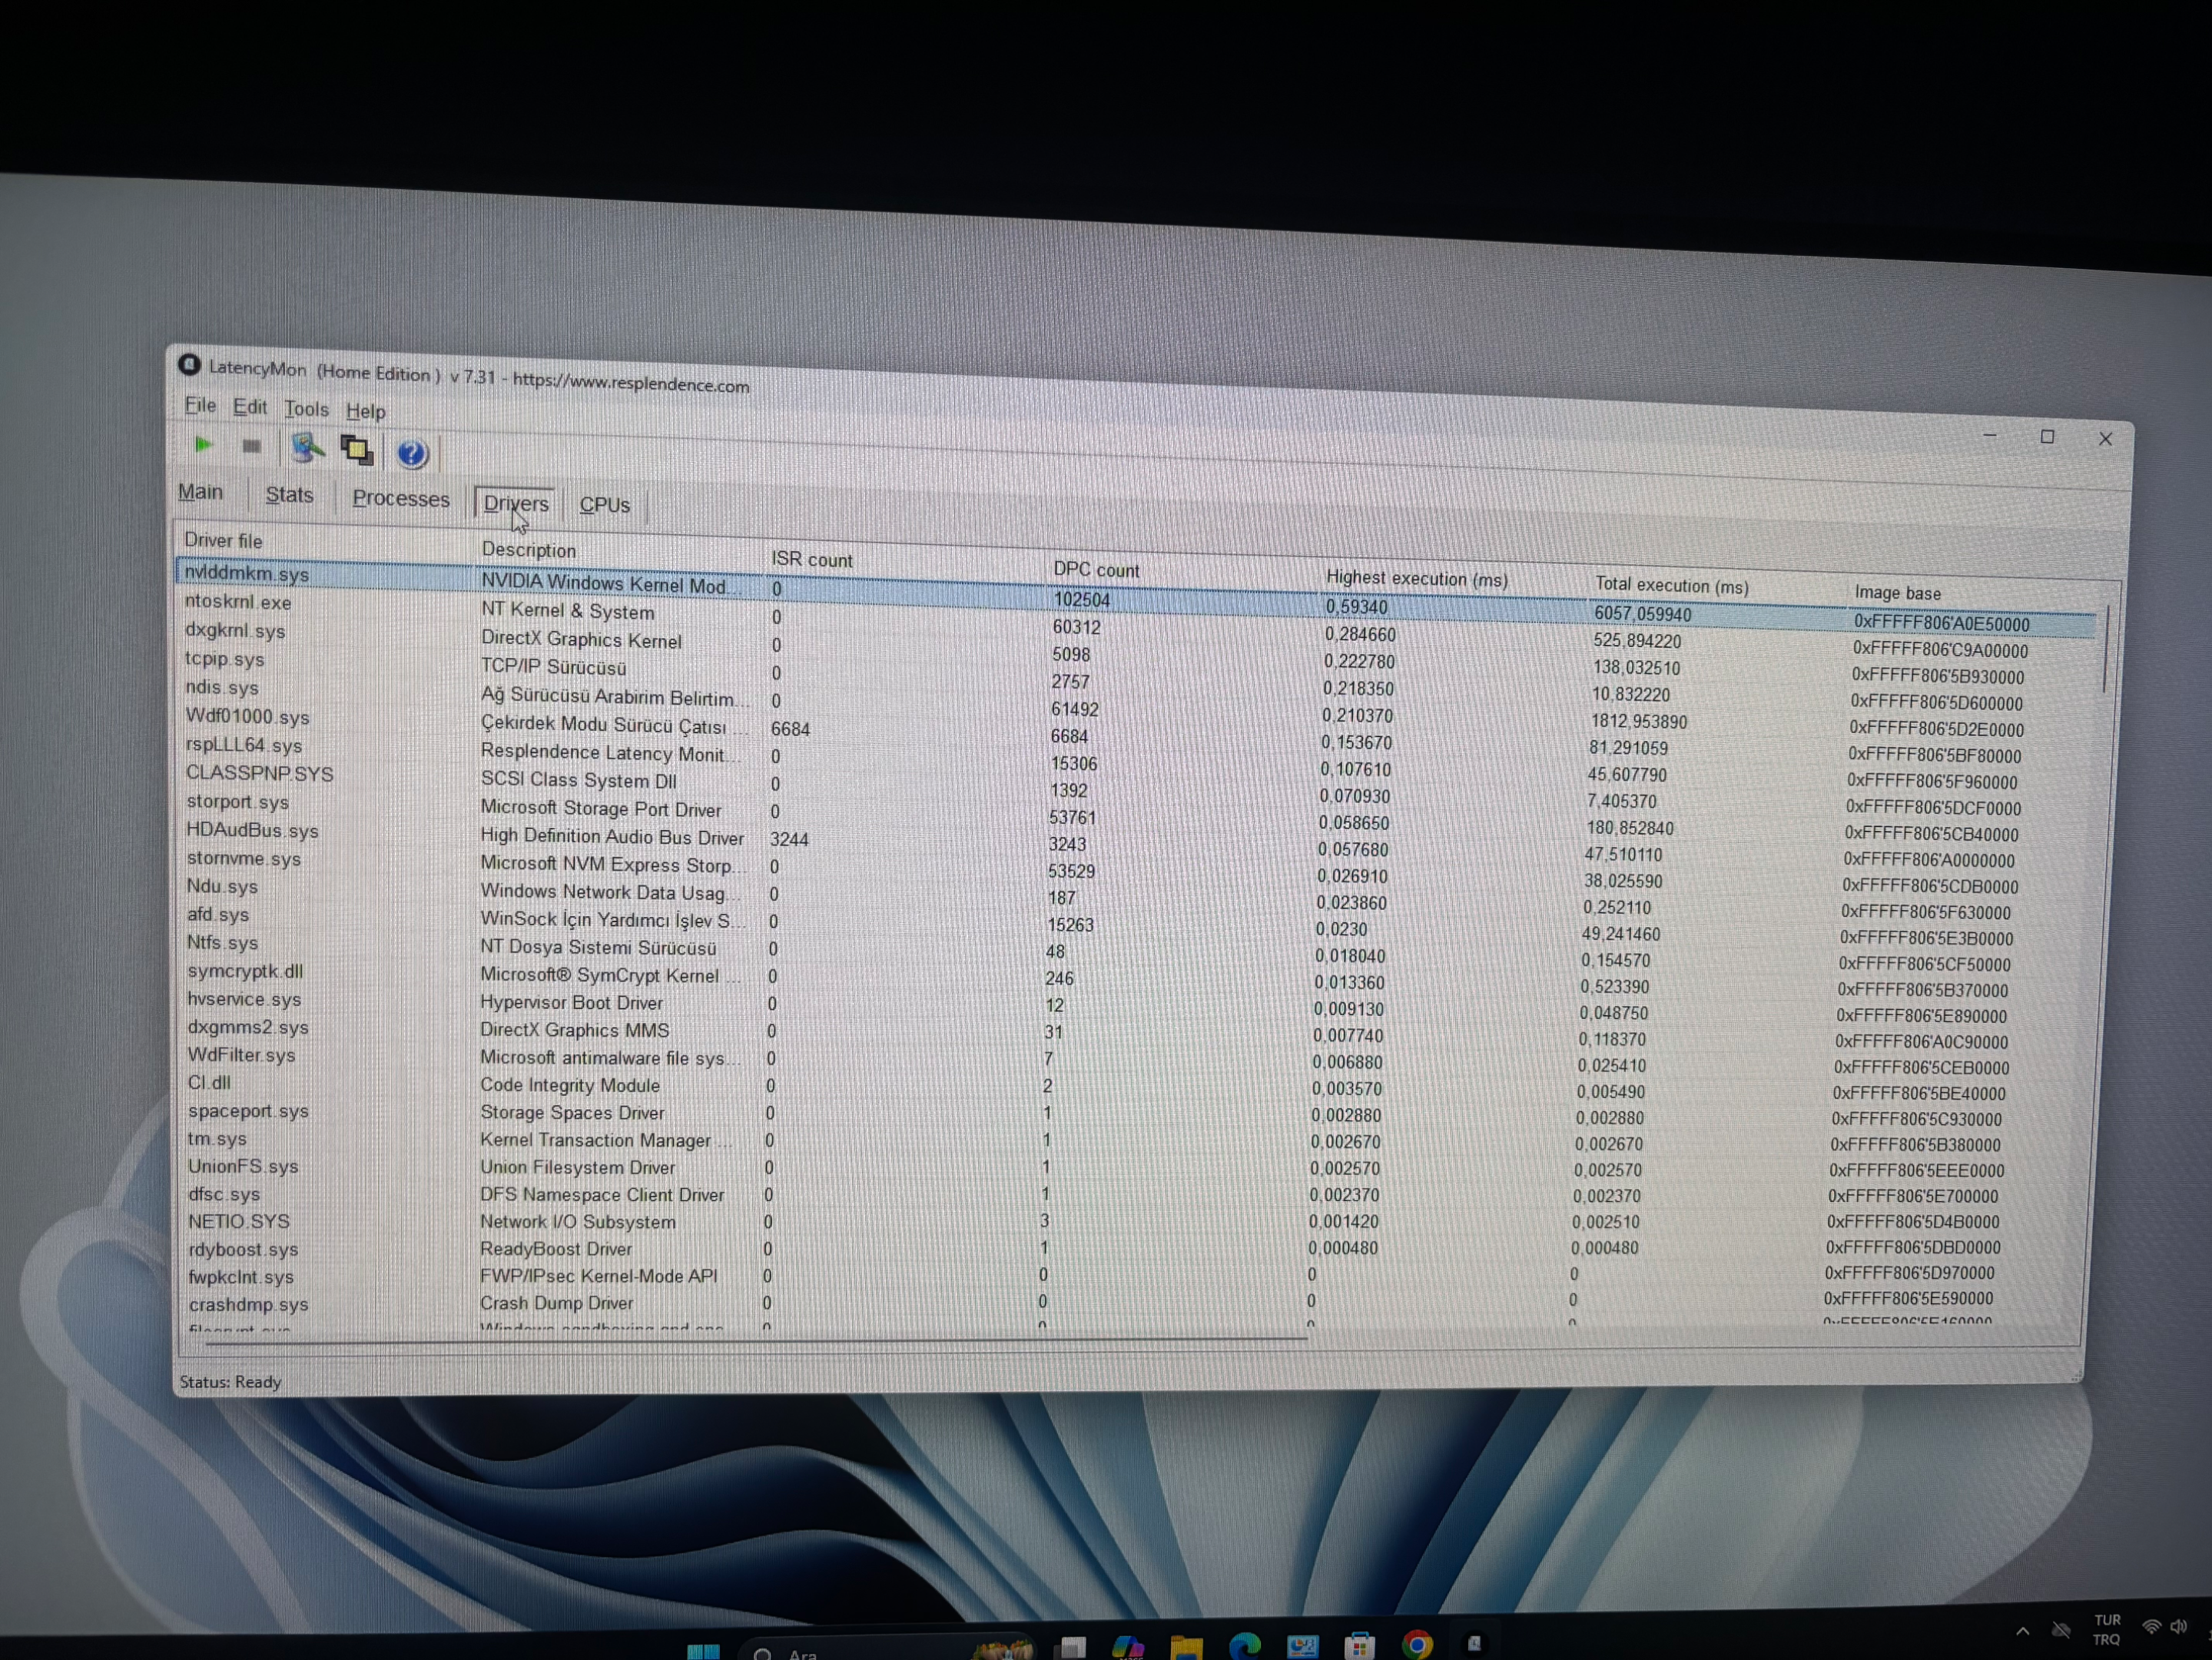Click the driver list horizontal scrollbar
Image resolution: width=2212 pixels, height=1660 pixels.
coord(755,1340)
